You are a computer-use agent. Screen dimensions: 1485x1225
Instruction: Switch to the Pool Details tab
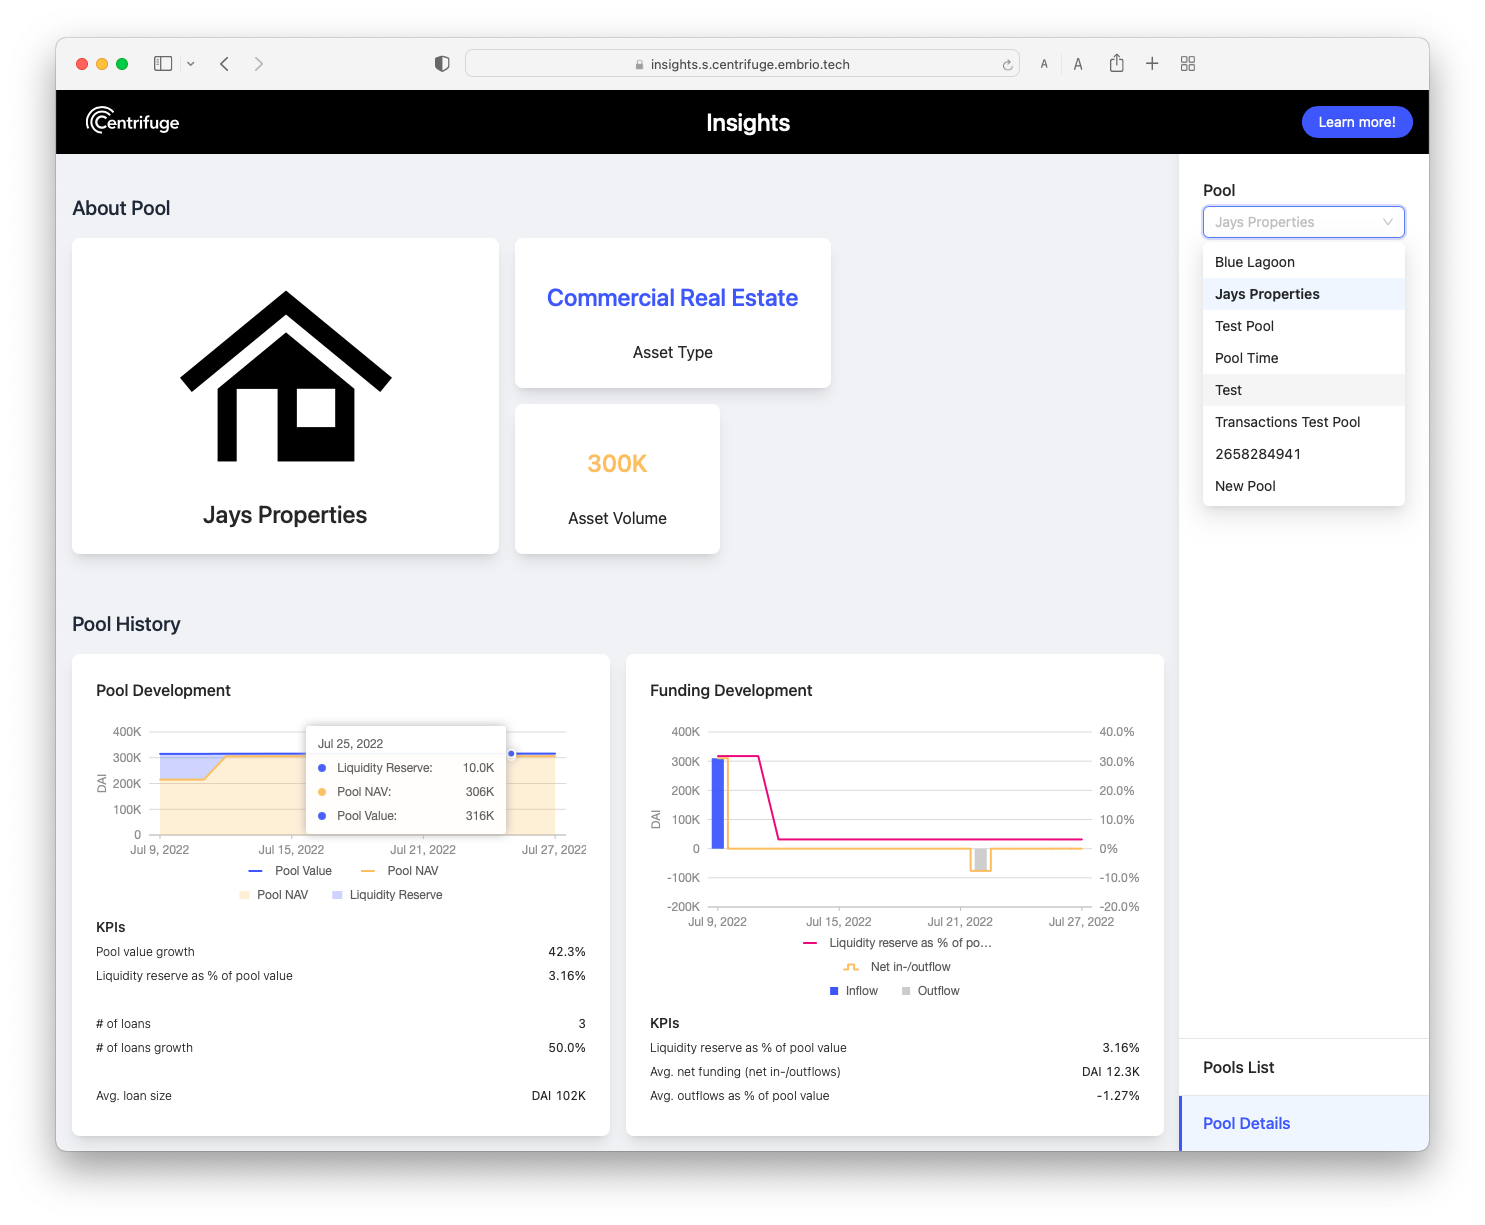[x=1246, y=1123]
